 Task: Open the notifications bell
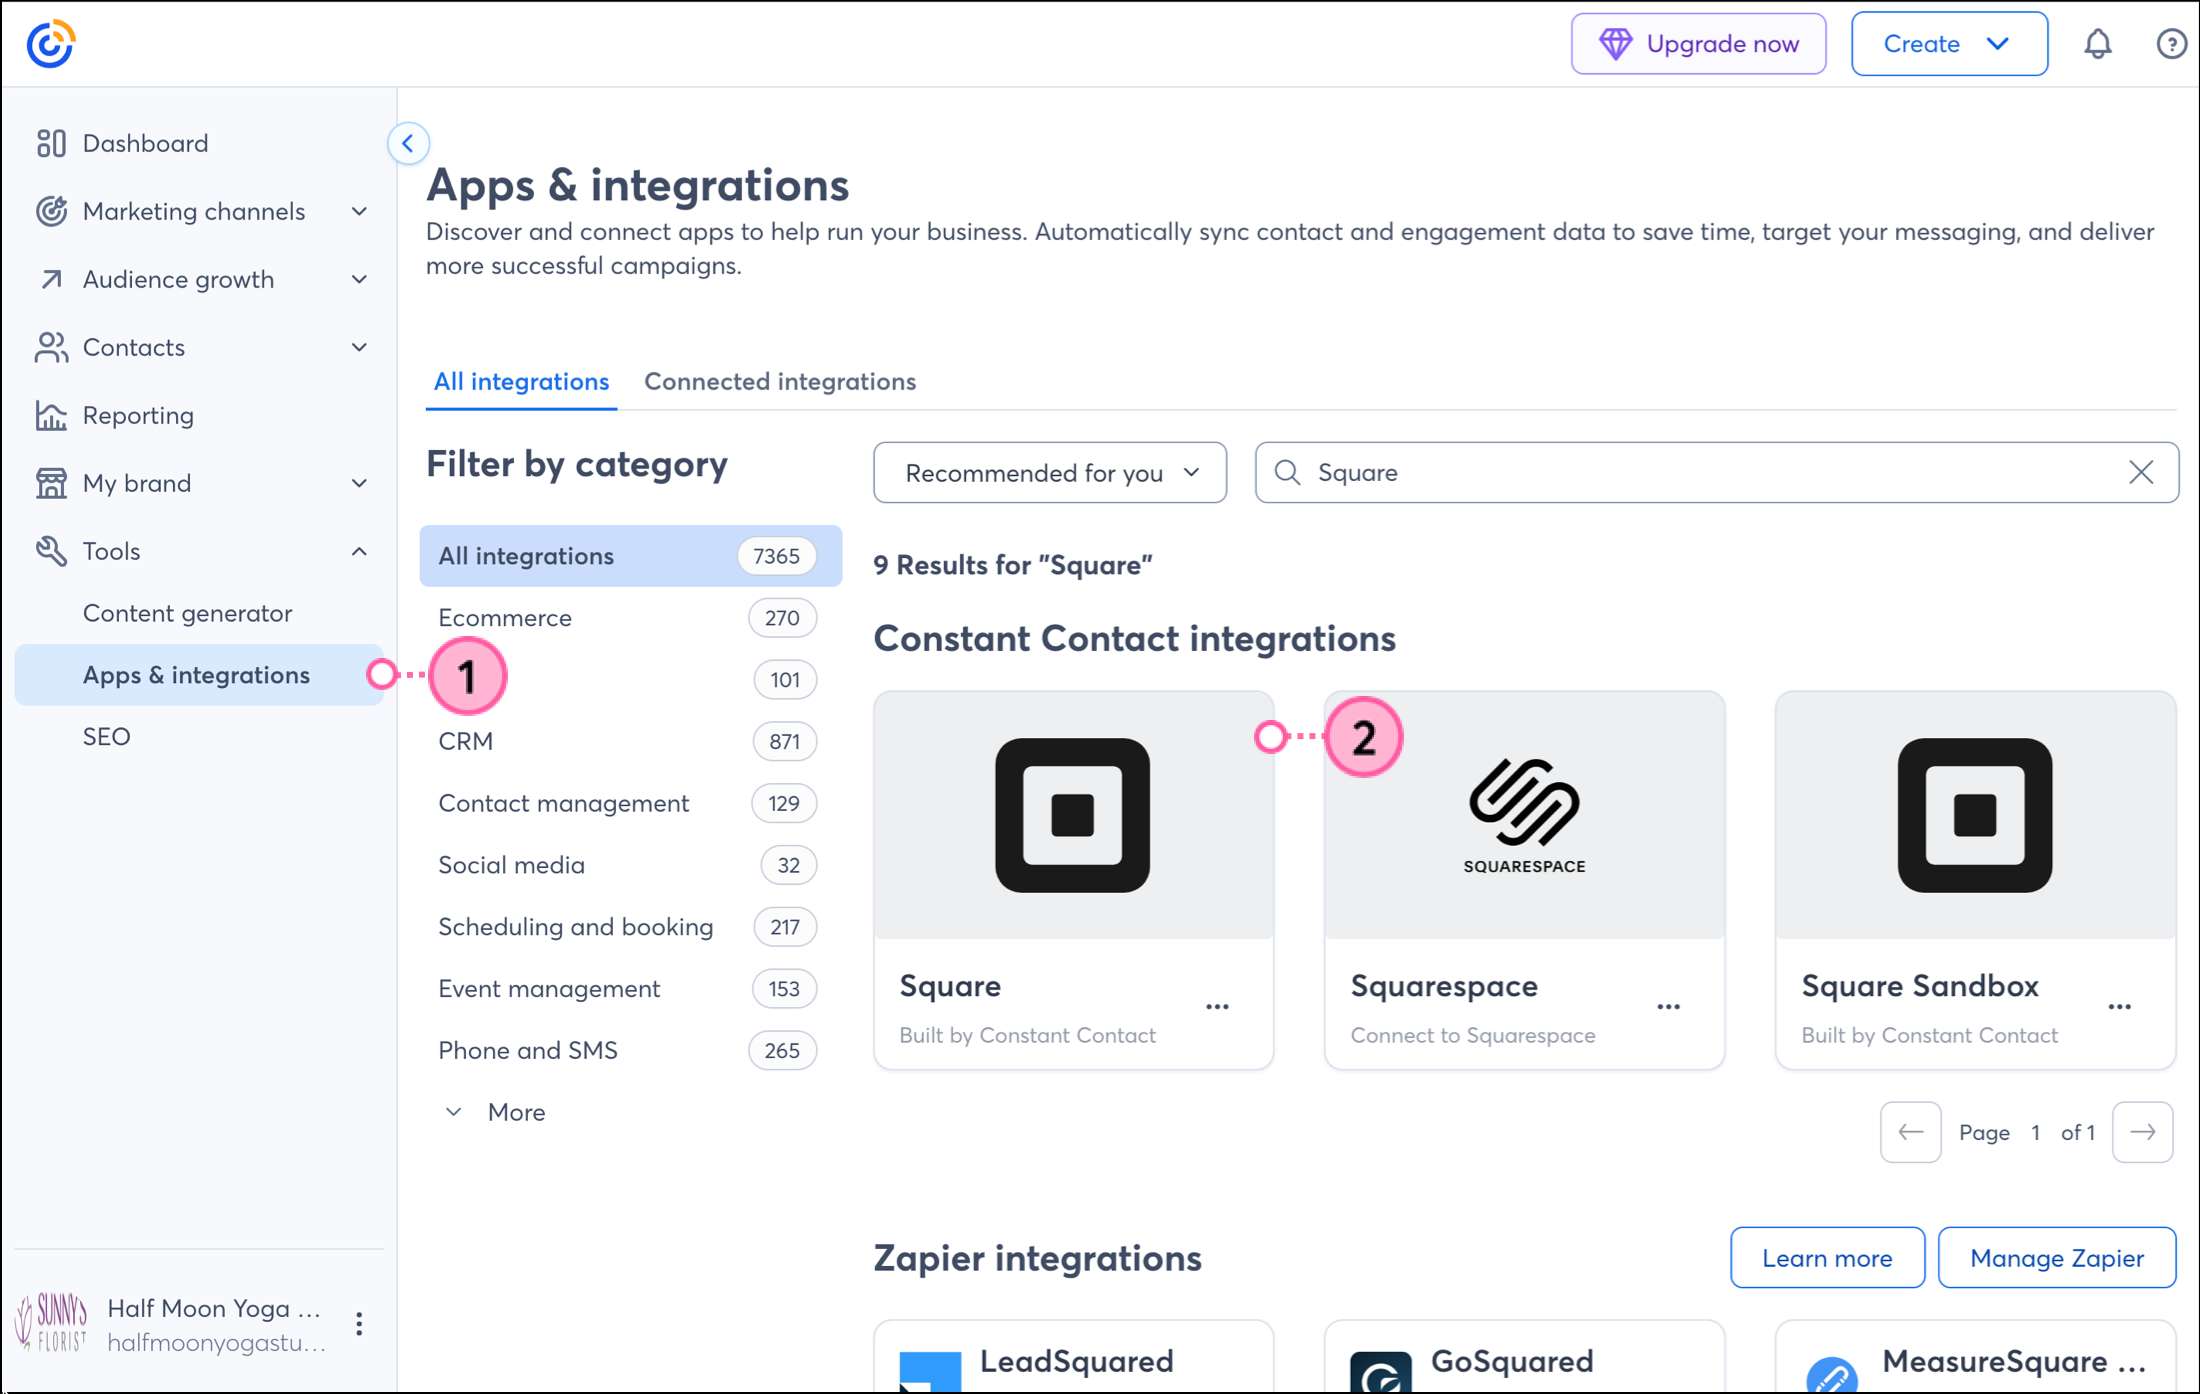coord(2098,44)
